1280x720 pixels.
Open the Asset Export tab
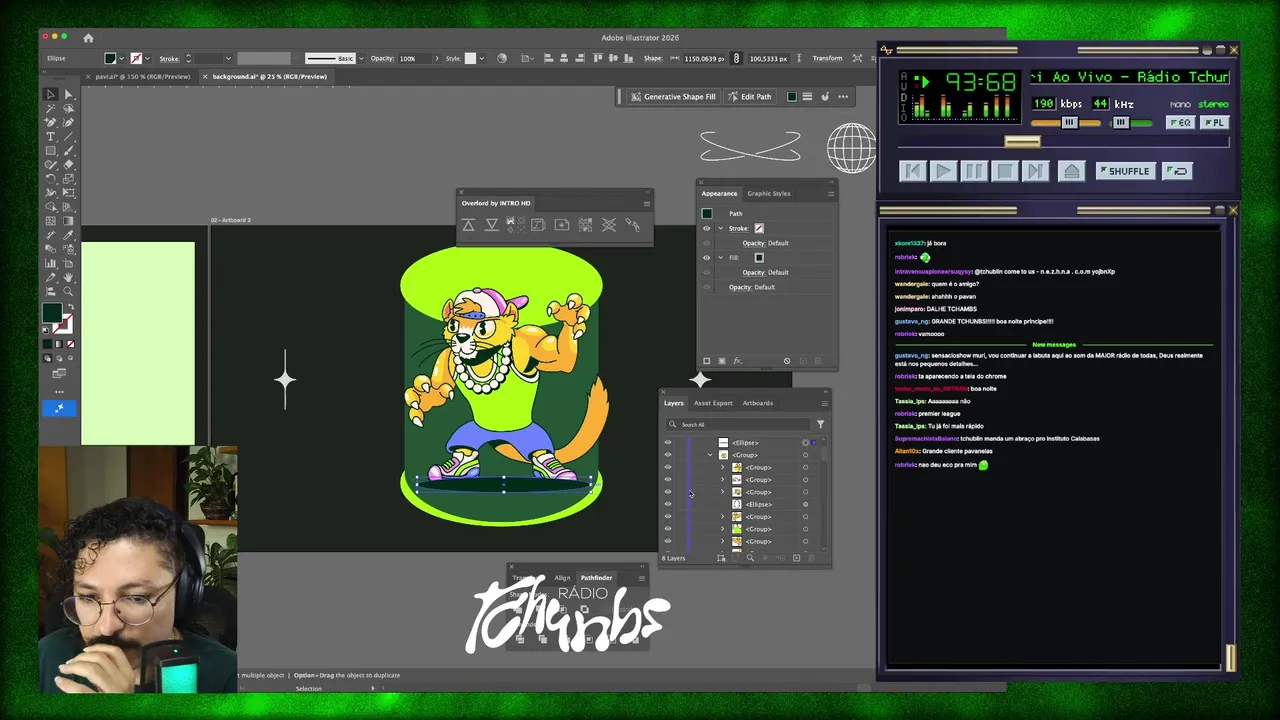pyautogui.click(x=713, y=403)
